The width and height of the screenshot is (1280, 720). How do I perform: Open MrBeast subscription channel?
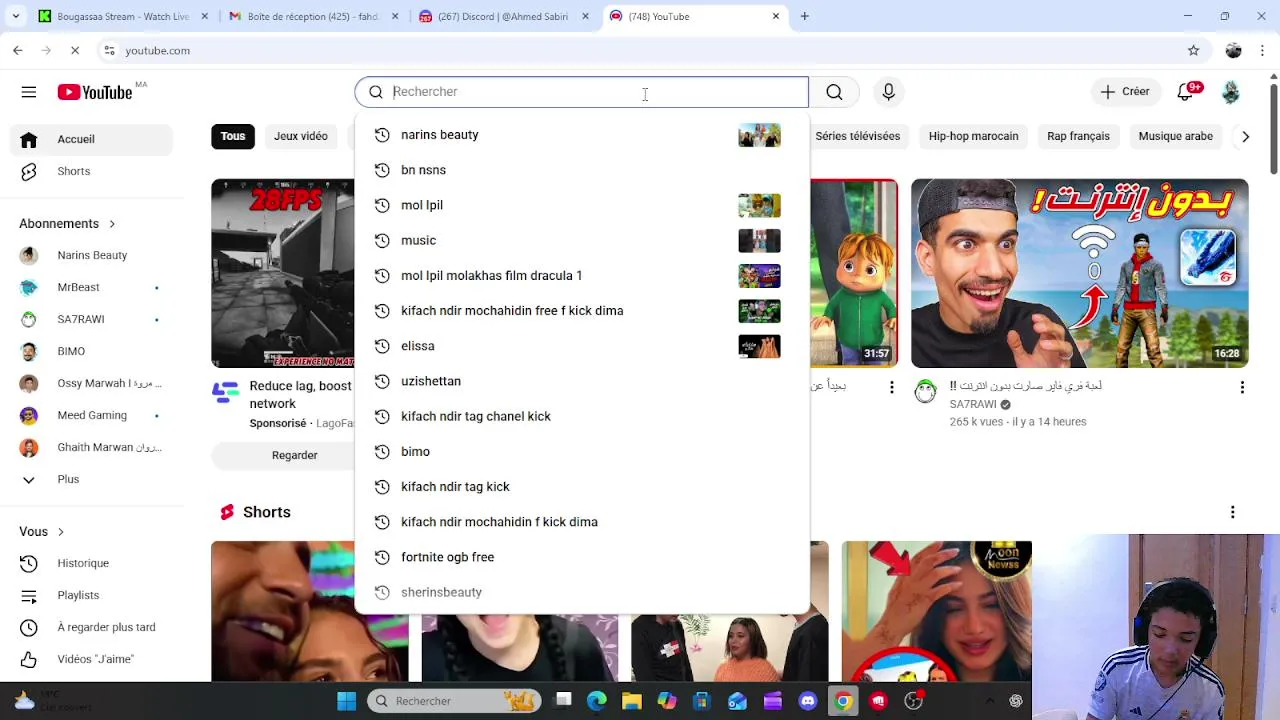click(x=91, y=287)
